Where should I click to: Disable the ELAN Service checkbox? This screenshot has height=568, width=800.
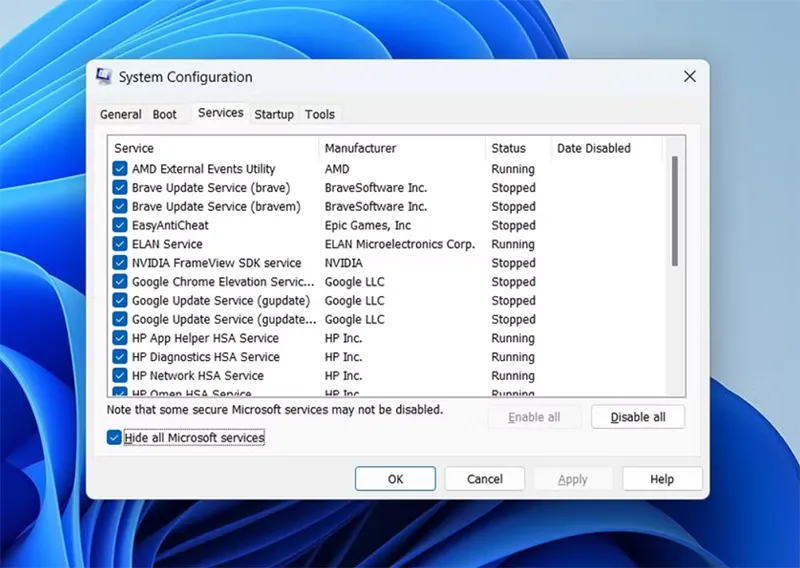(120, 244)
